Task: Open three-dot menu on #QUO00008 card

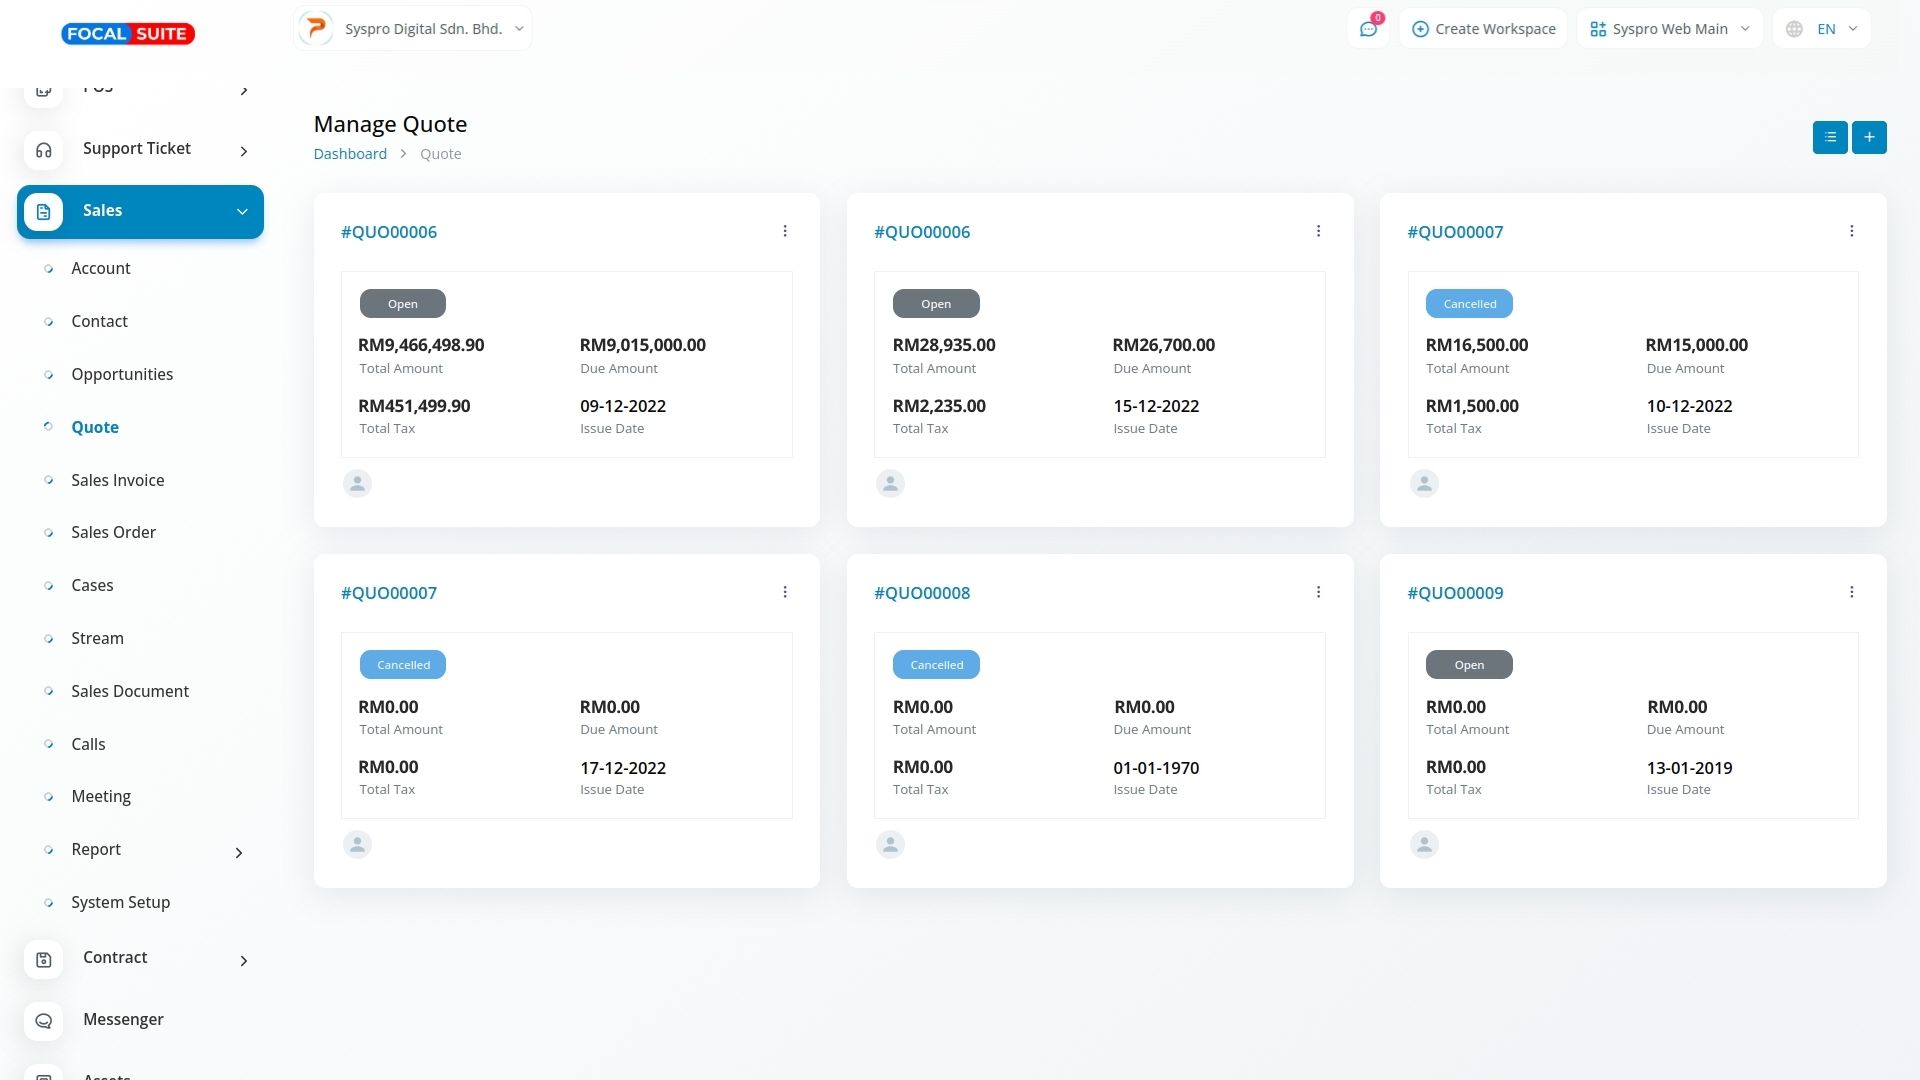Action: point(1318,592)
